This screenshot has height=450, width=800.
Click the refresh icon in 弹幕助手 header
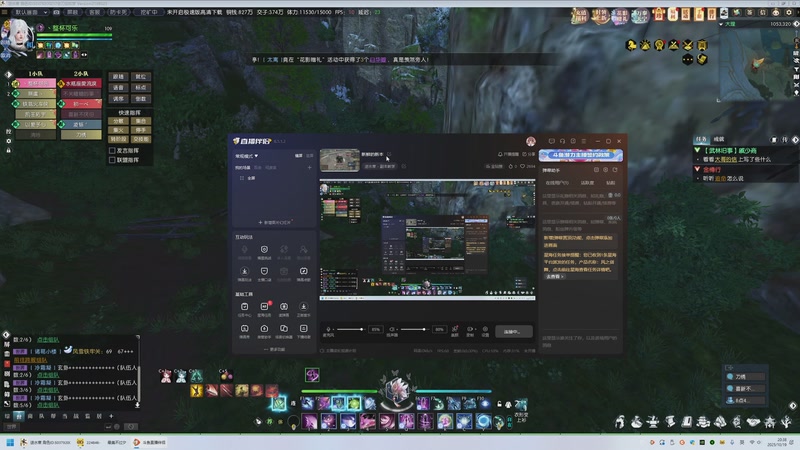[615, 170]
